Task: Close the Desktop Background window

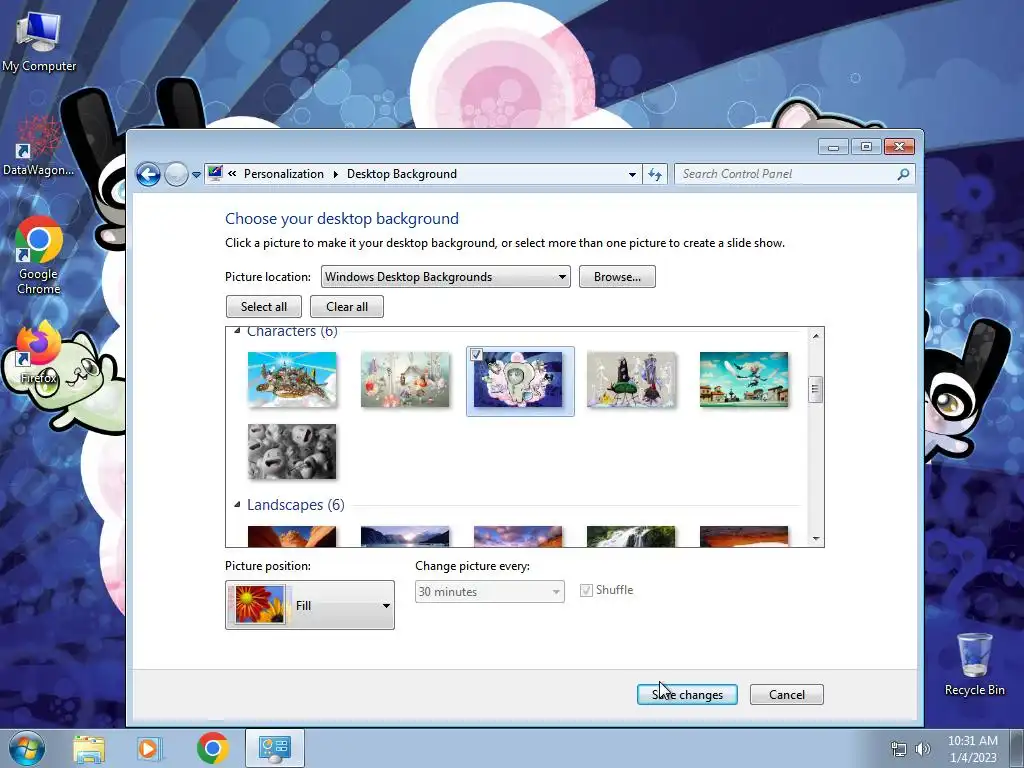Action: pos(899,147)
